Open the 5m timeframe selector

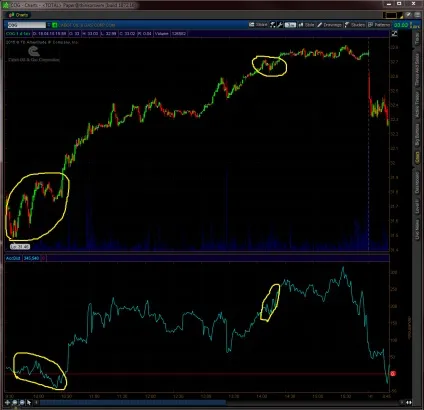(x=290, y=25)
